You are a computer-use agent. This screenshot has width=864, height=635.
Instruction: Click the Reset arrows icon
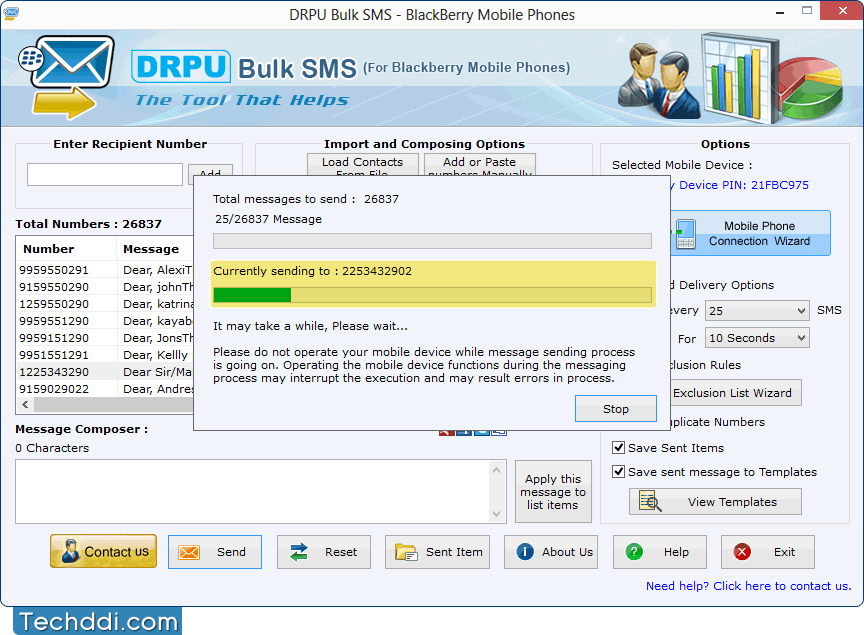click(299, 552)
